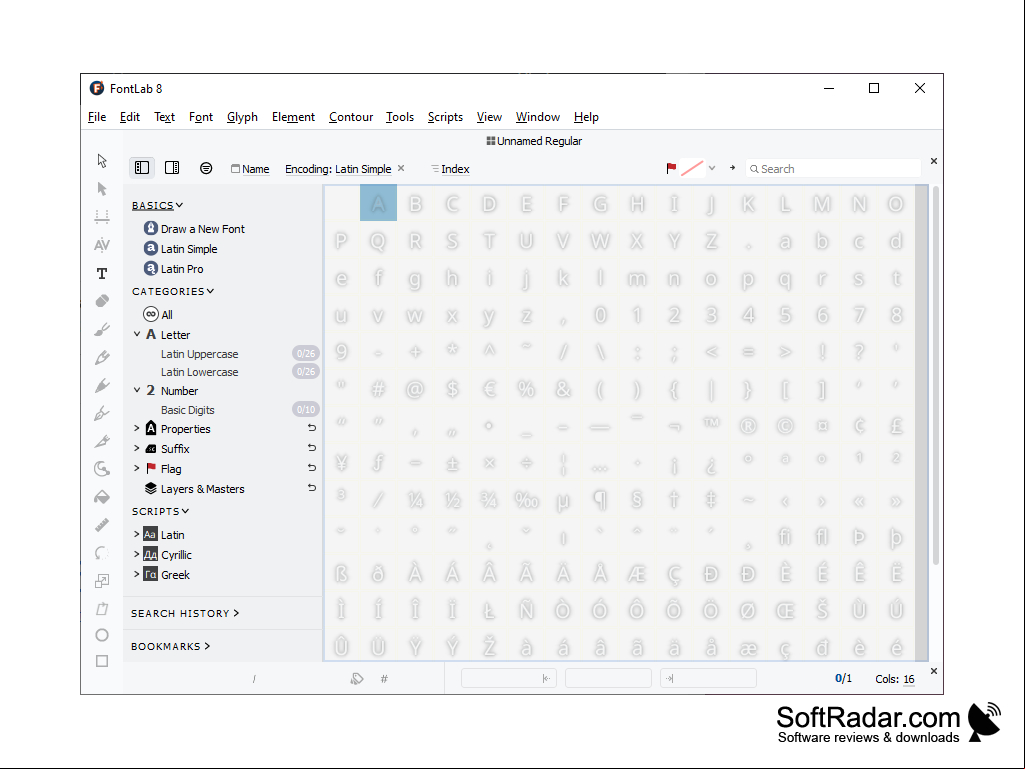Screen dimensions: 1025x769
Task: Select the Knife tool
Action: (102, 441)
